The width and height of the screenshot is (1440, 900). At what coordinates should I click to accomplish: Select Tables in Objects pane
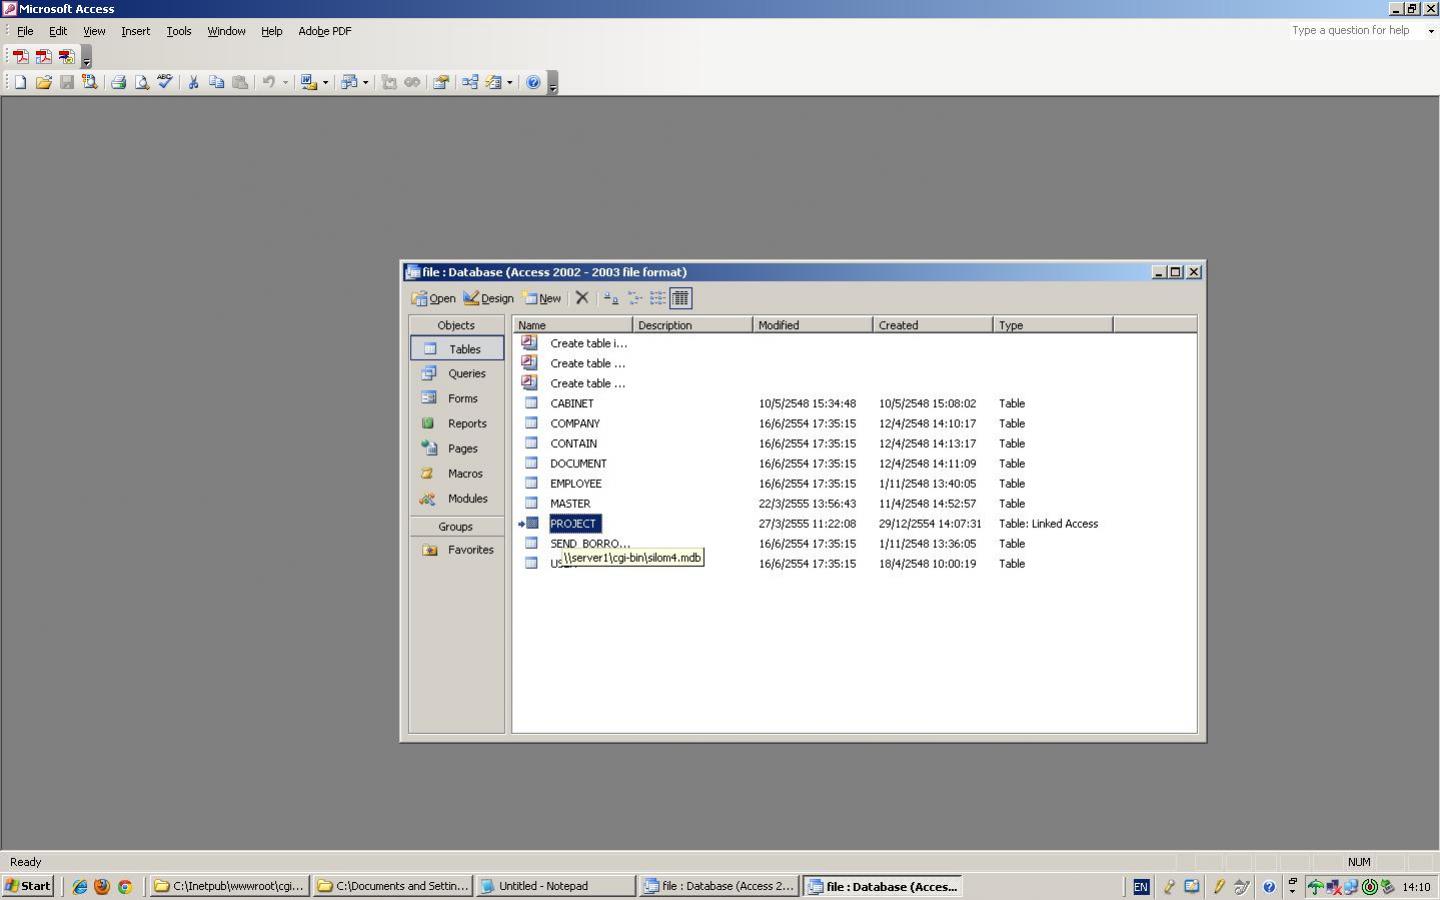(x=457, y=349)
